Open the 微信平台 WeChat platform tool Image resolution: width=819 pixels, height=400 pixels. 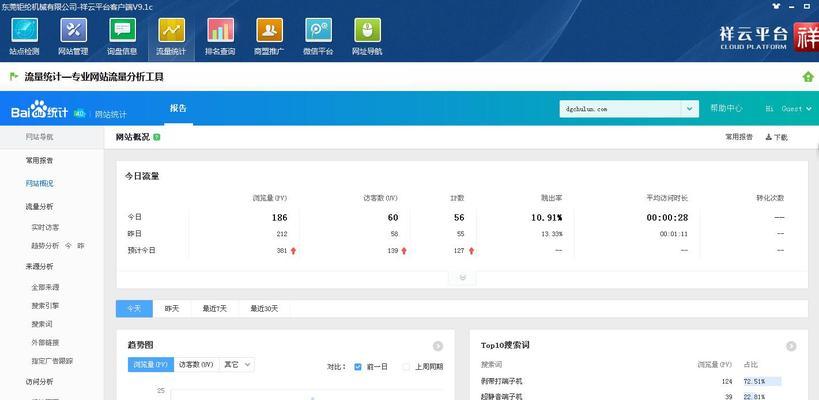(x=318, y=37)
